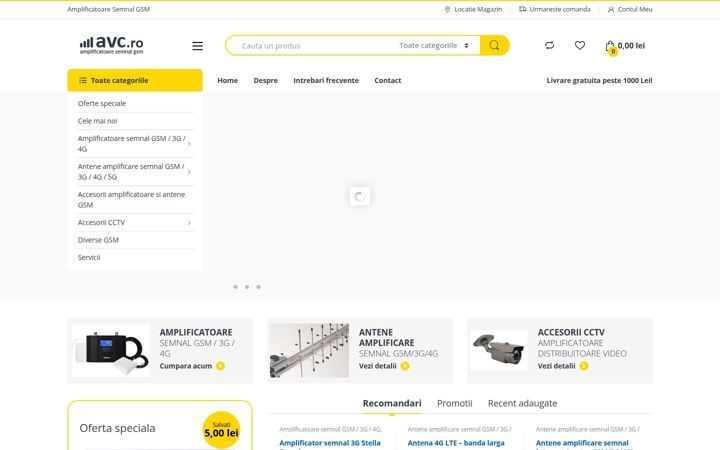Viewport: 720px width, 450px height.
Task: Switch to the Recent adaugate tab
Action: point(522,403)
